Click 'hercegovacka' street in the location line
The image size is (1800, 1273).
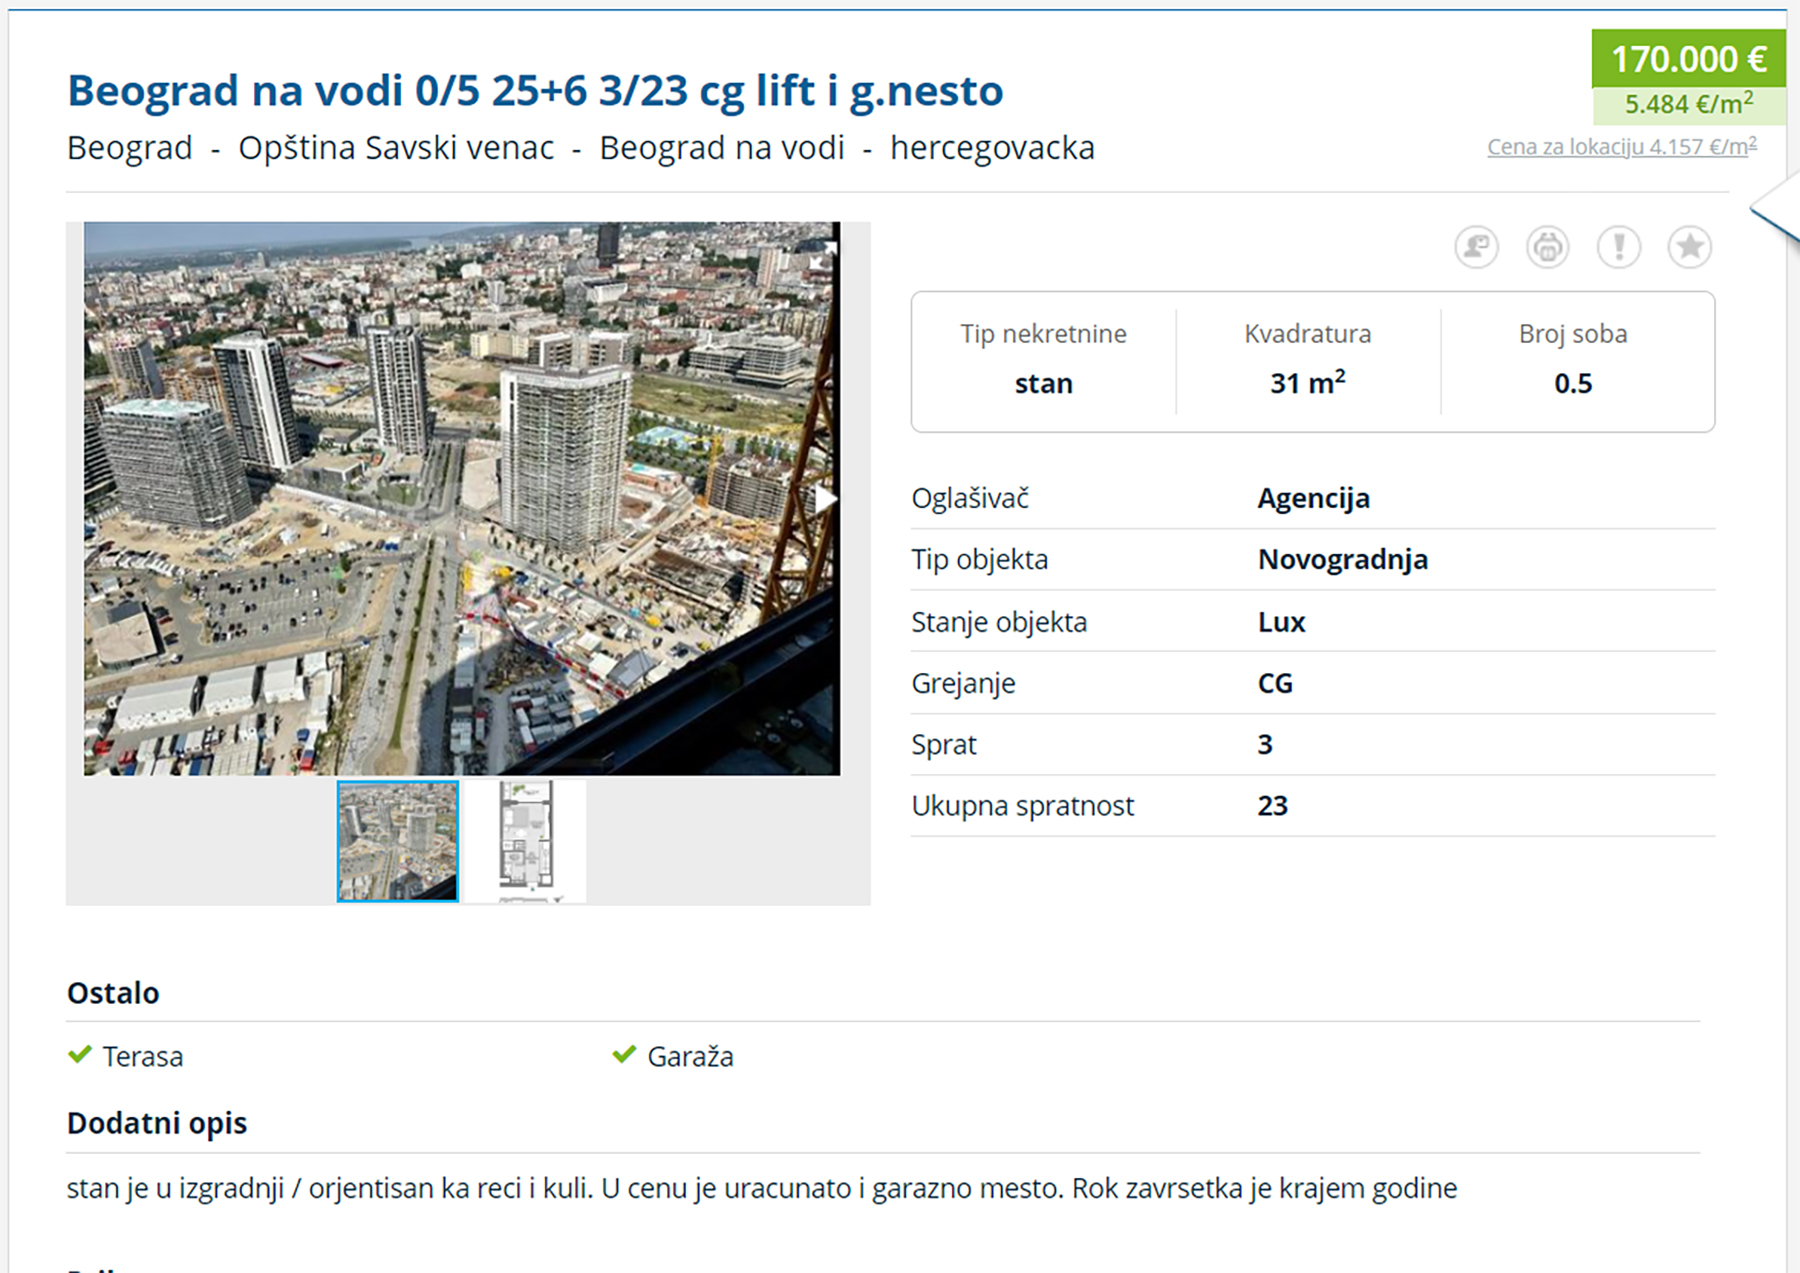click(x=992, y=148)
